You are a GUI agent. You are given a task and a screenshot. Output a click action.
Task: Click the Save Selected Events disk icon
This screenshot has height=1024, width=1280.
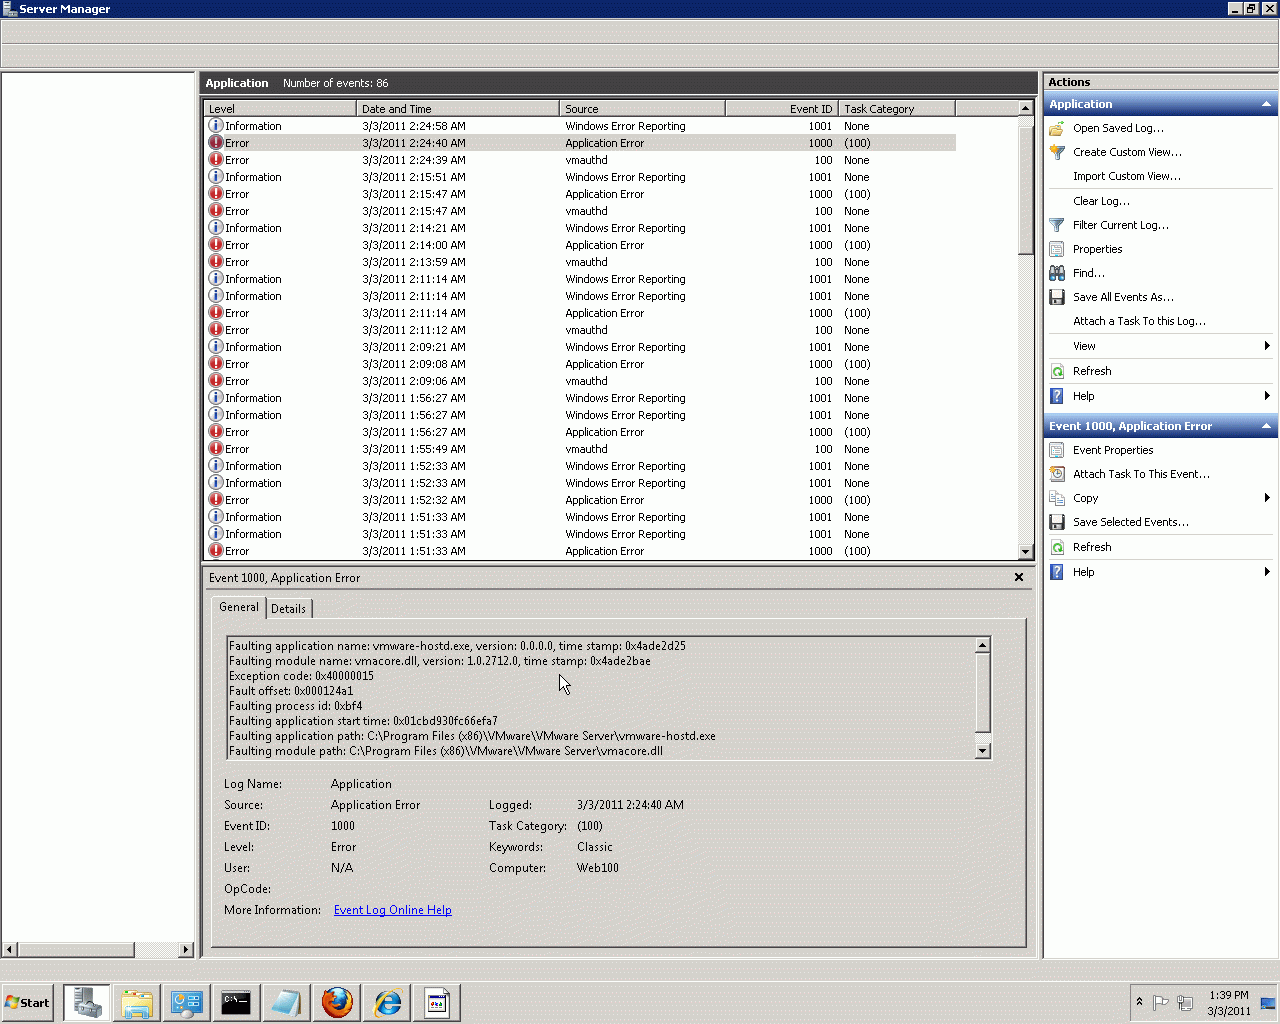pyautogui.click(x=1056, y=522)
